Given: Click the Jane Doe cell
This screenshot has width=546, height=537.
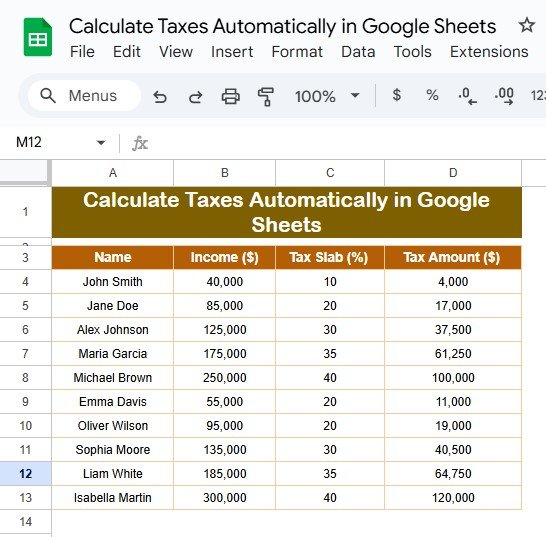Looking at the screenshot, I should [x=112, y=305].
